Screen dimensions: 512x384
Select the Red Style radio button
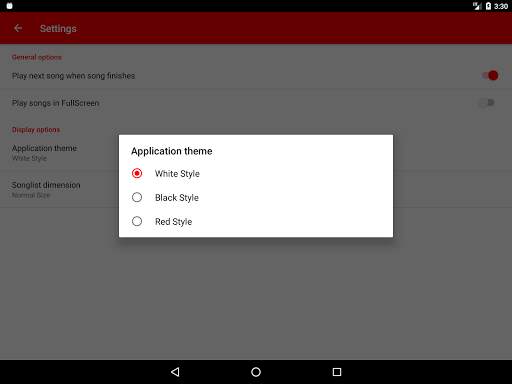pyautogui.click(x=137, y=221)
